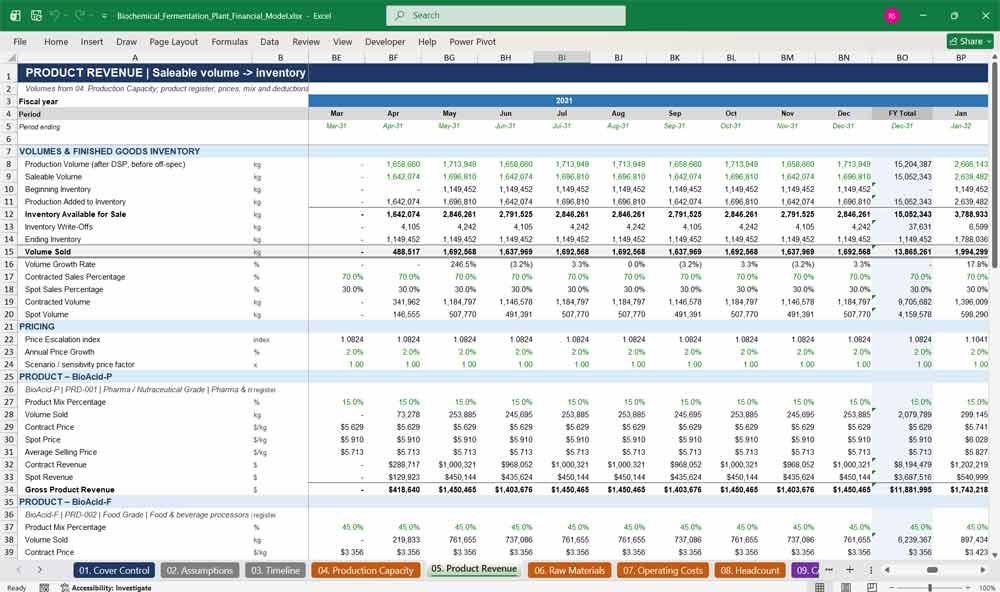
Task: Switch to 02. Assumptions sheet tab
Action: click(200, 570)
